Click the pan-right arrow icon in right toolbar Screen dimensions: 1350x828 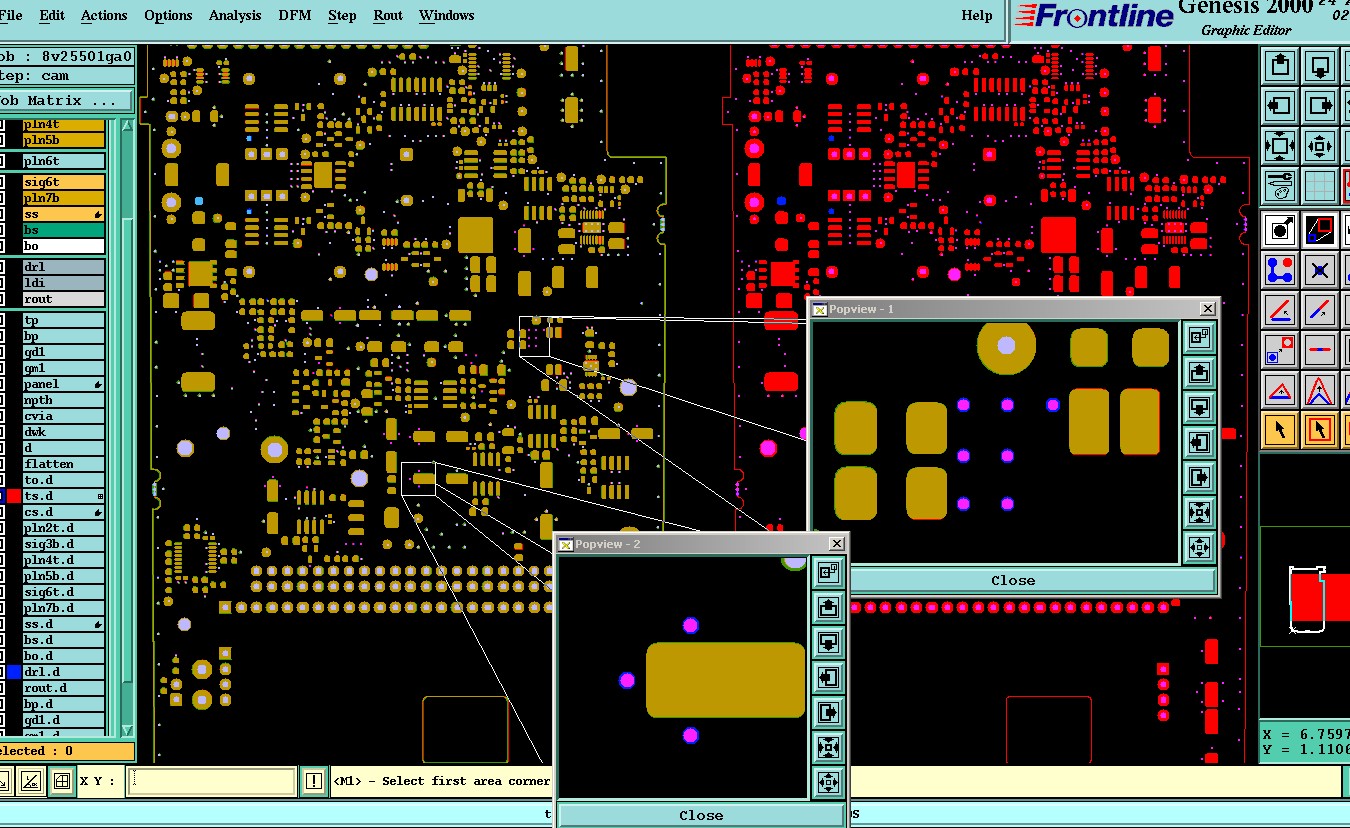click(1320, 105)
